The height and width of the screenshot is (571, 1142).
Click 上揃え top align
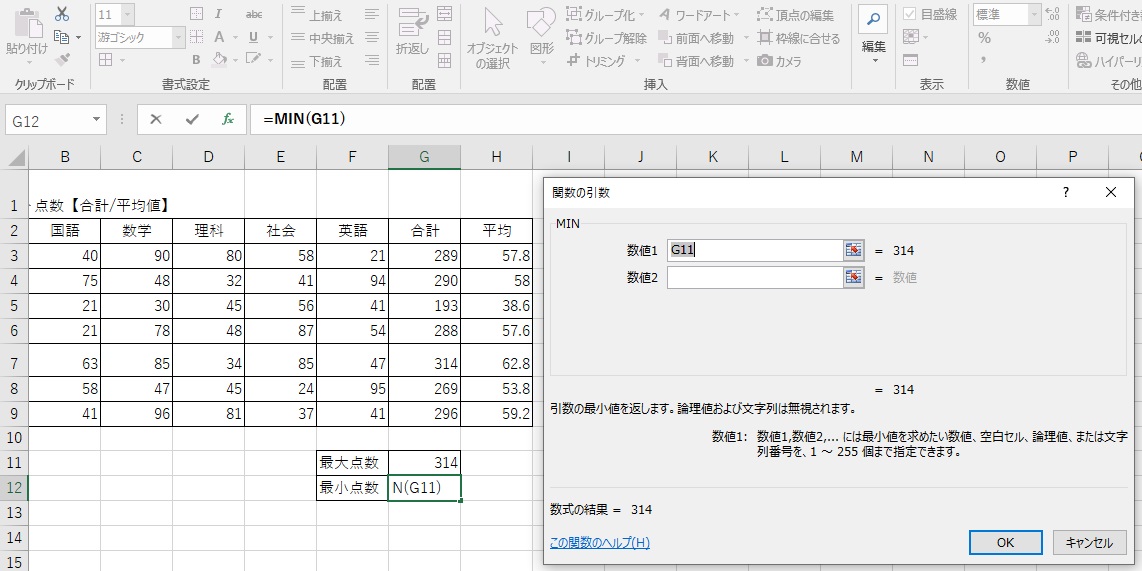tap(317, 15)
